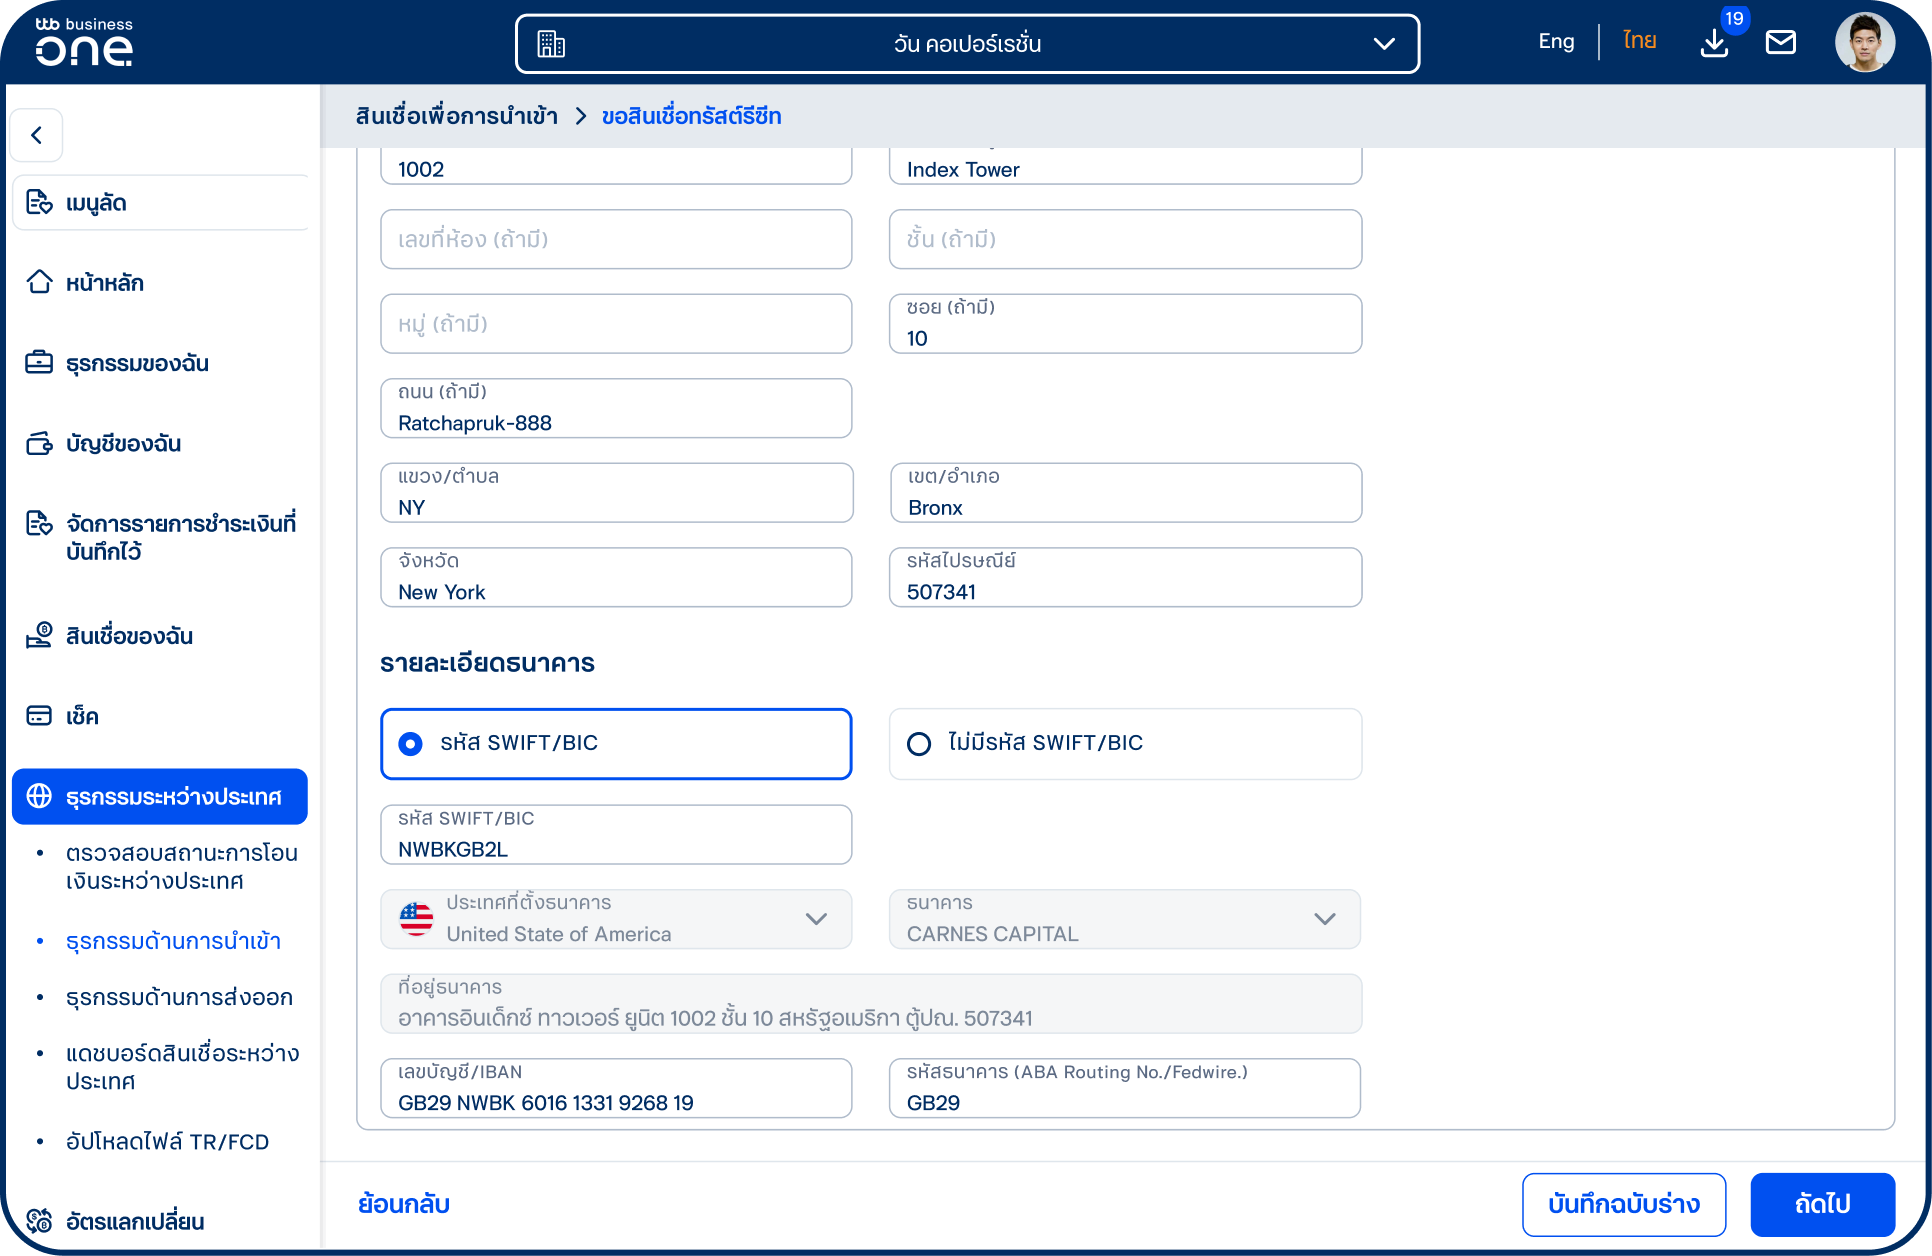This screenshot has height=1256, width=1932.
Task: Click the briefcase icon for ธุรกรรมของฉัน
Action: (x=39, y=362)
